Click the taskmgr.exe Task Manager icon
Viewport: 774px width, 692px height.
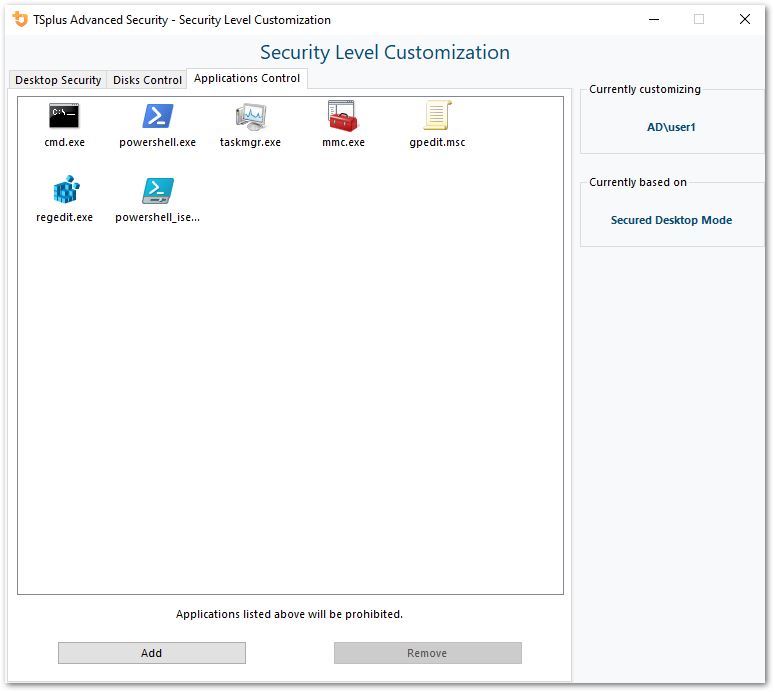pyautogui.click(x=250, y=117)
